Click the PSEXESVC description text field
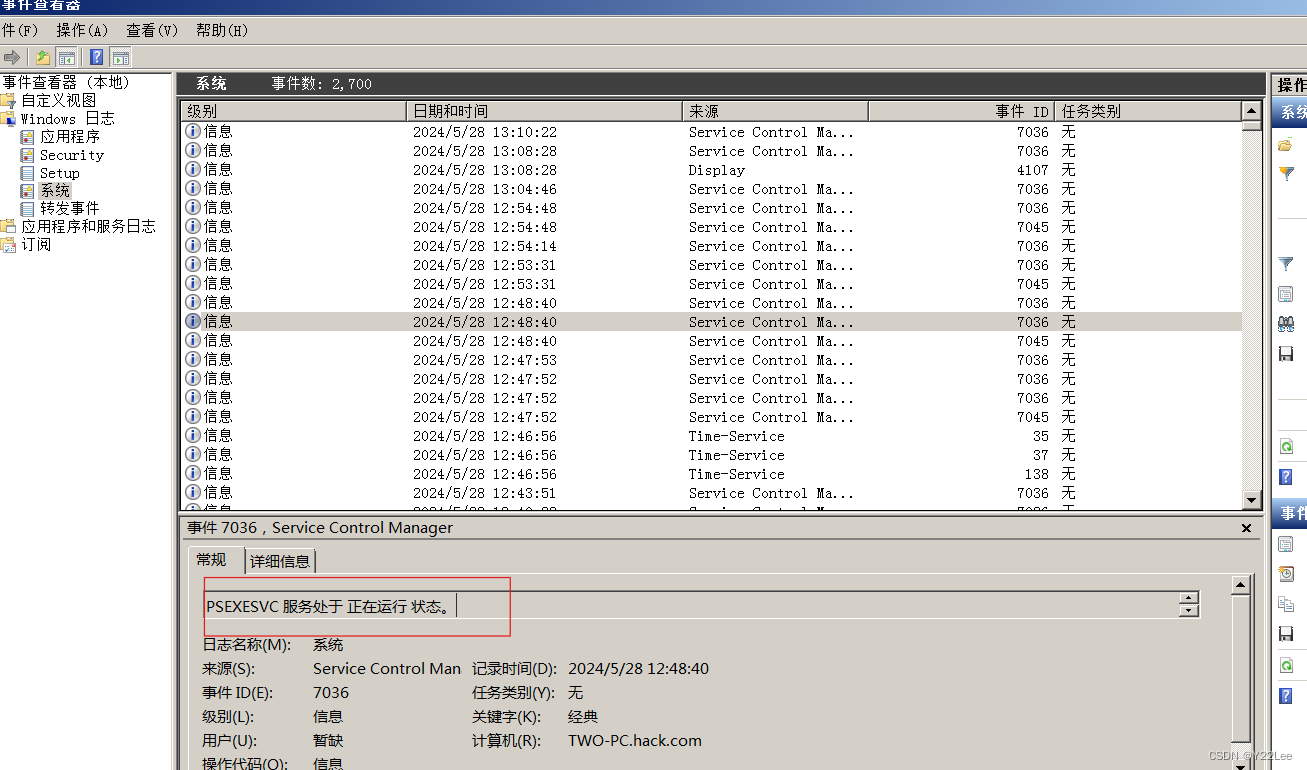The height and width of the screenshot is (770, 1307). tap(691, 605)
